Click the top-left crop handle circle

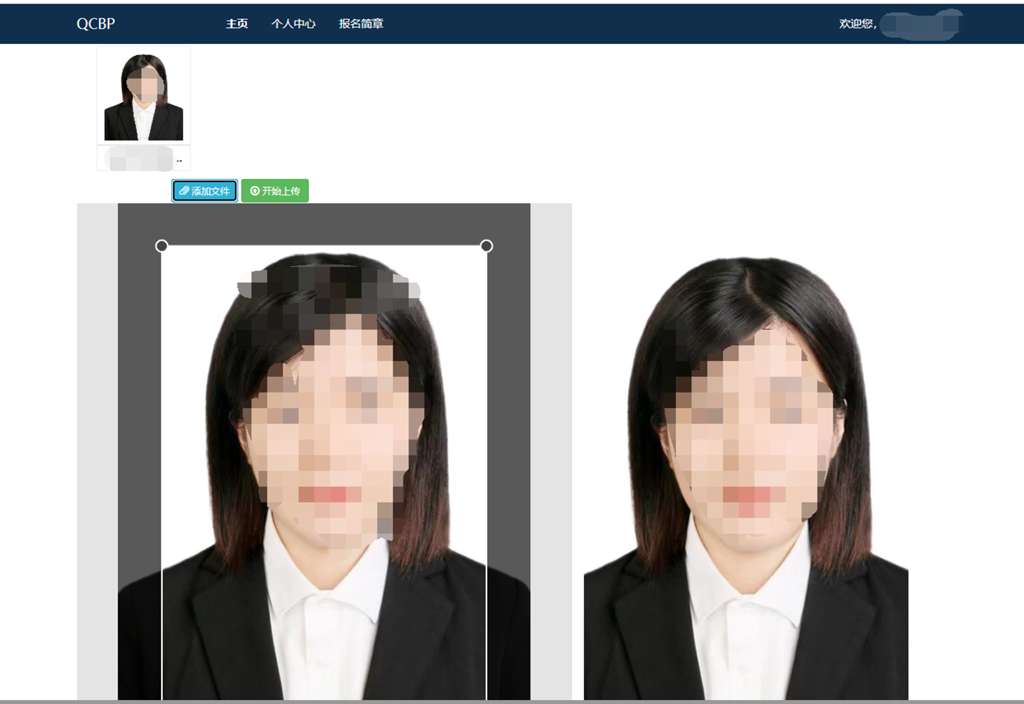point(162,246)
